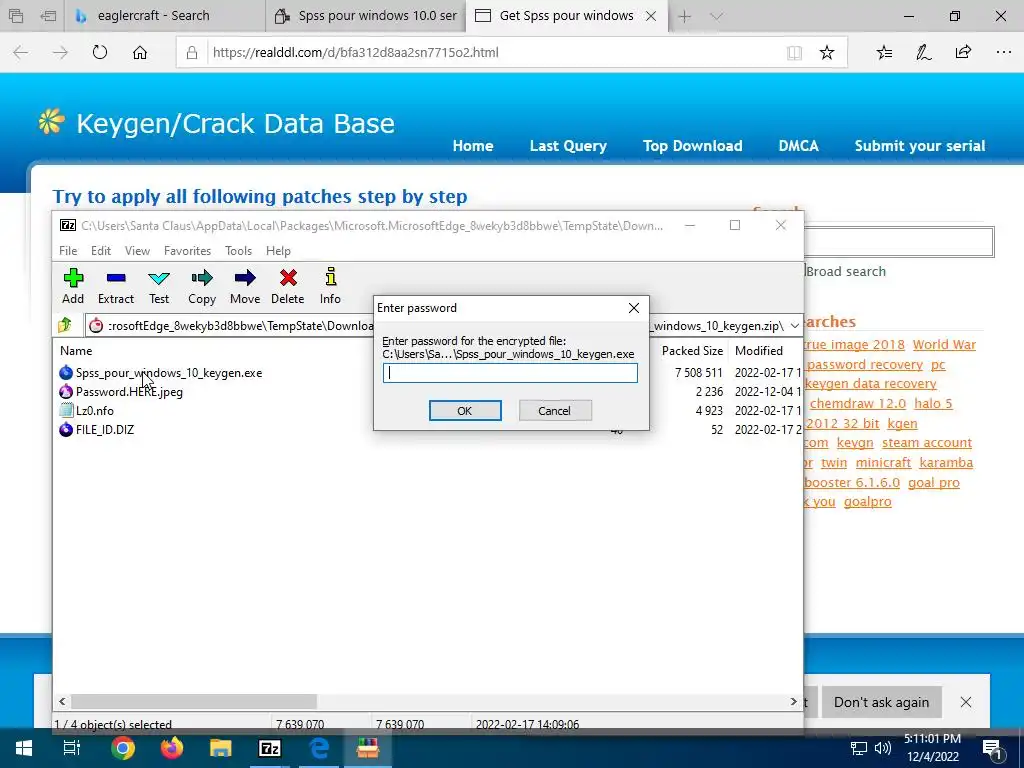Viewport: 1024px width, 768px height.
Task: Click the scroll right arrow in 7-Zip
Action: (793, 701)
